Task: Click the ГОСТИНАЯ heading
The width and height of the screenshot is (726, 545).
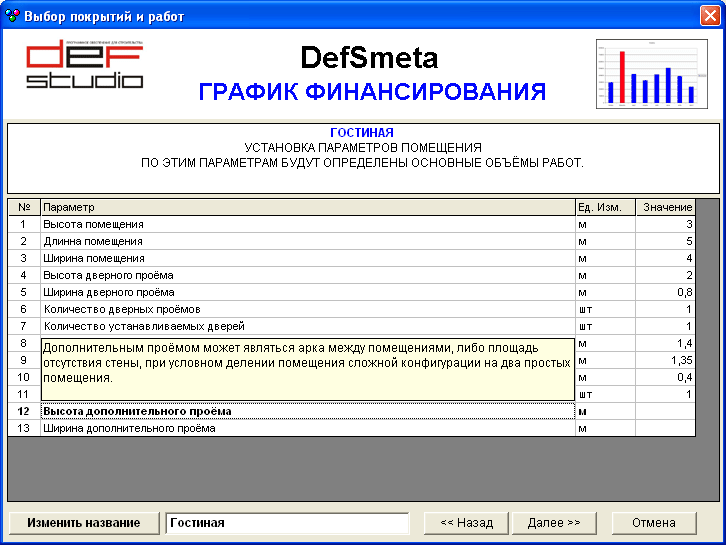Action: pyautogui.click(x=362, y=133)
